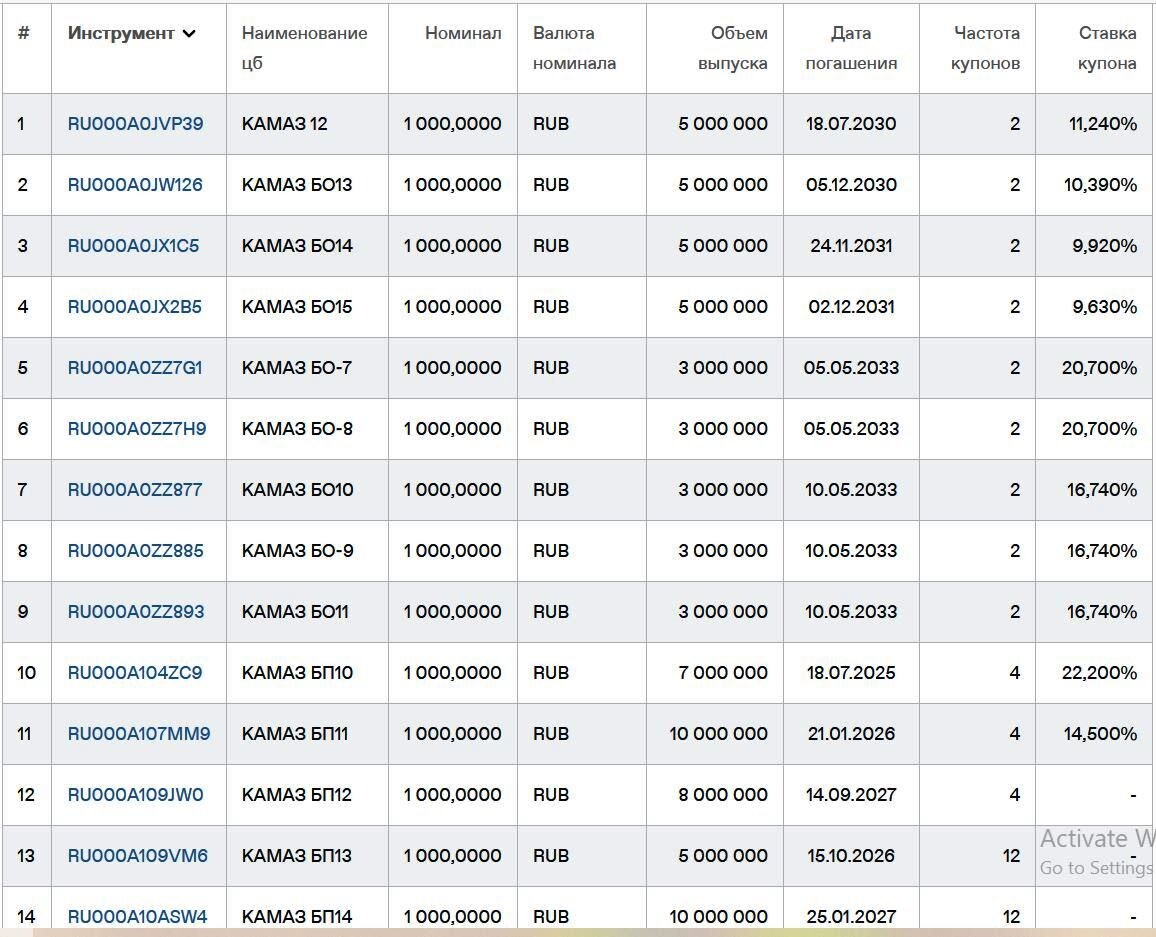Open bond link RU000A0JX2B5
Screen dimensions: 1156x937
point(135,307)
